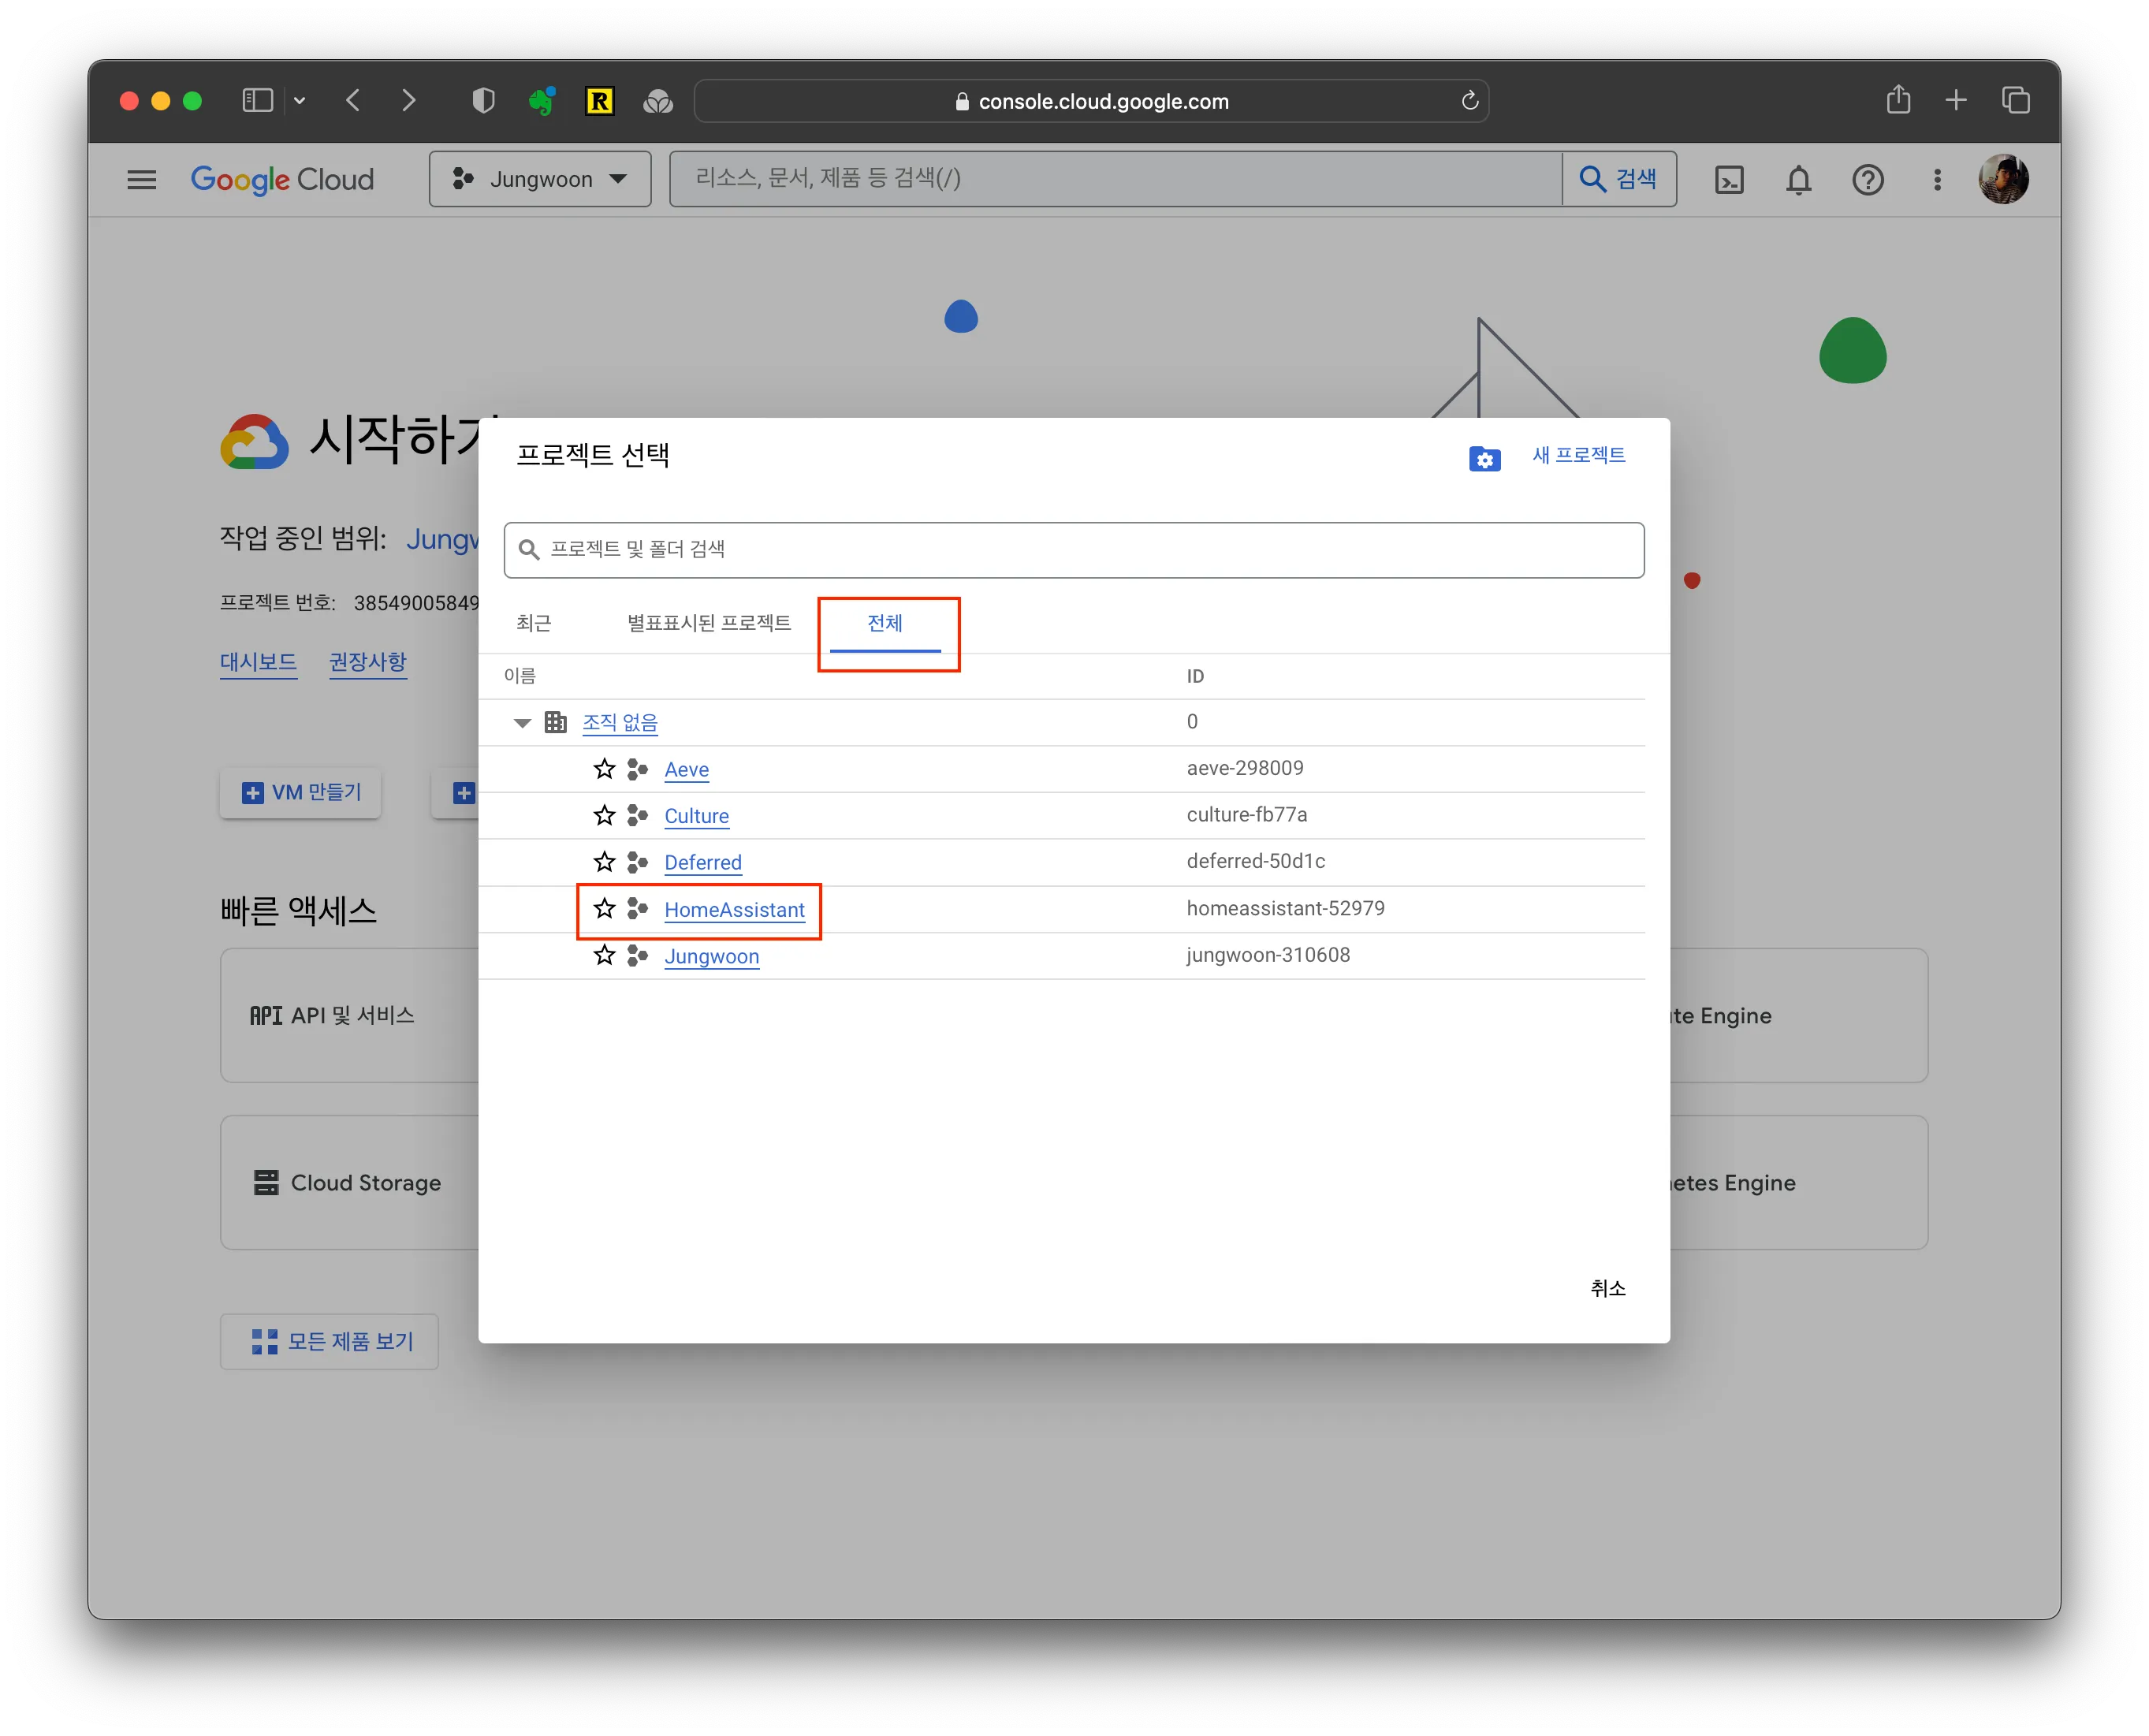
Task: Open the Google Cloud navigation hamburger menu
Action: (x=142, y=179)
